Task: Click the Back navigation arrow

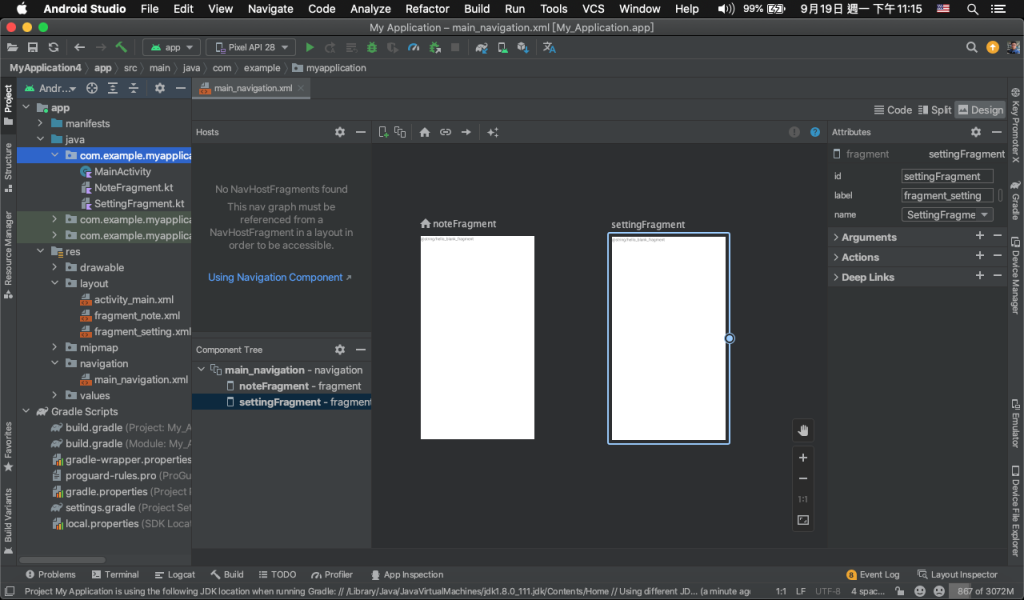Action: point(79,47)
